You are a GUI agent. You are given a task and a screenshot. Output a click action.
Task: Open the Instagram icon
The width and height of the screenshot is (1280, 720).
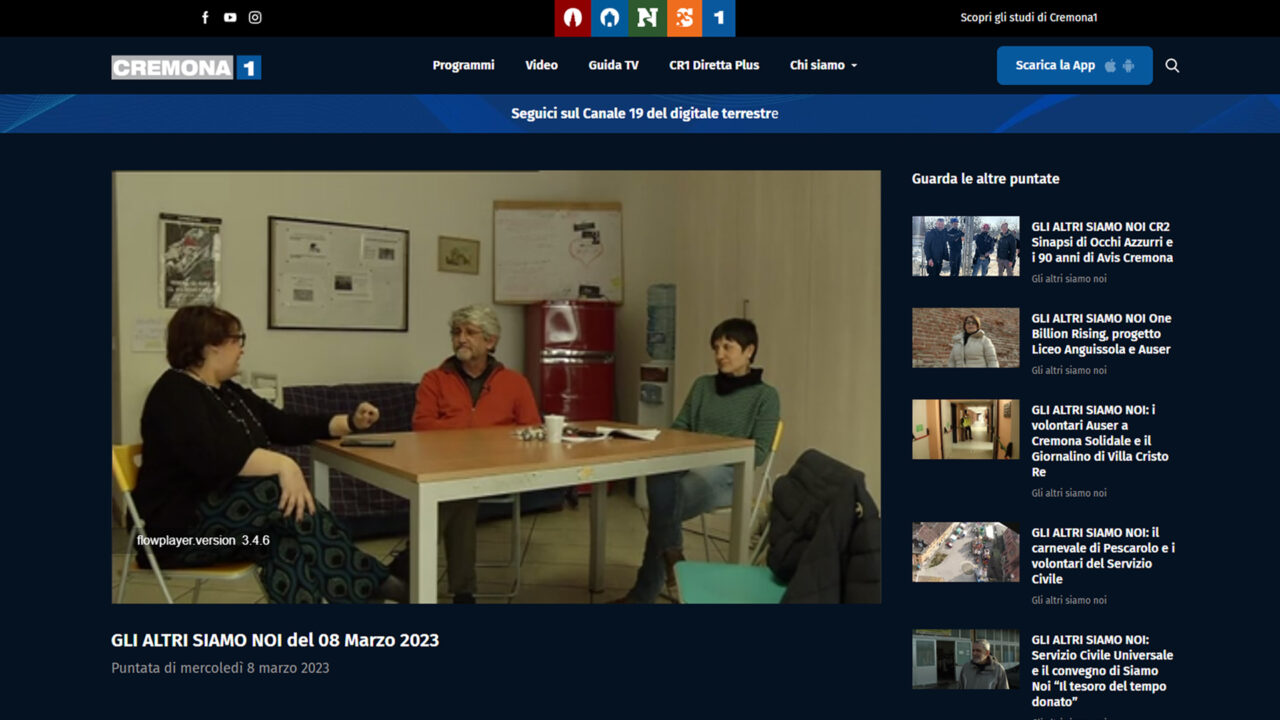point(255,17)
